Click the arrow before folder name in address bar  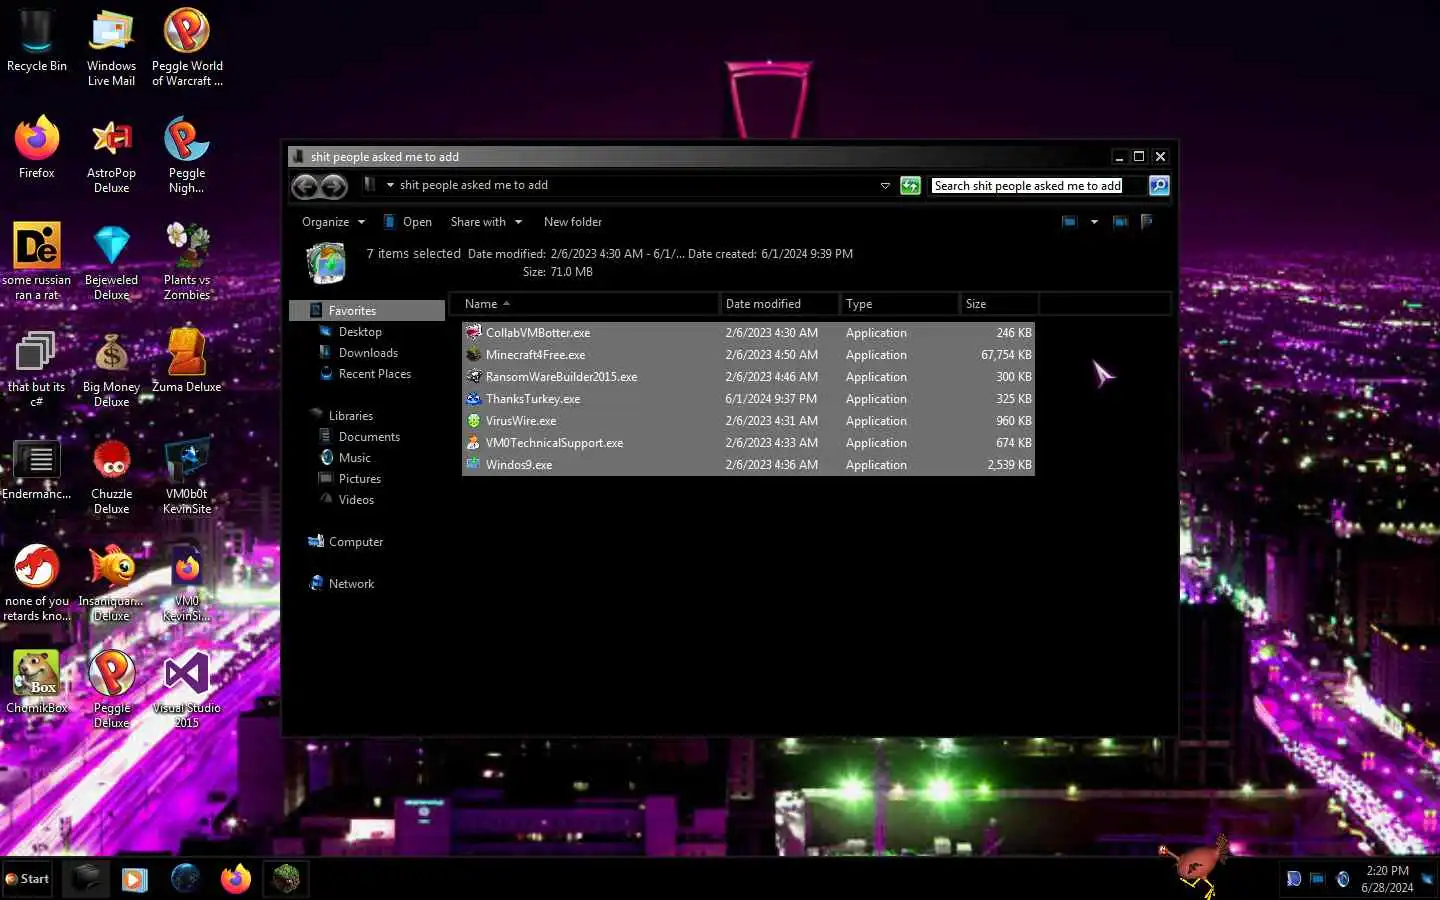coord(391,185)
